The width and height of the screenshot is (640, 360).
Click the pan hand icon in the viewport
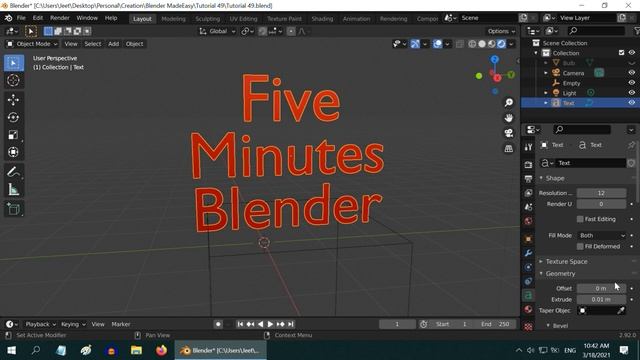point(509,118)
